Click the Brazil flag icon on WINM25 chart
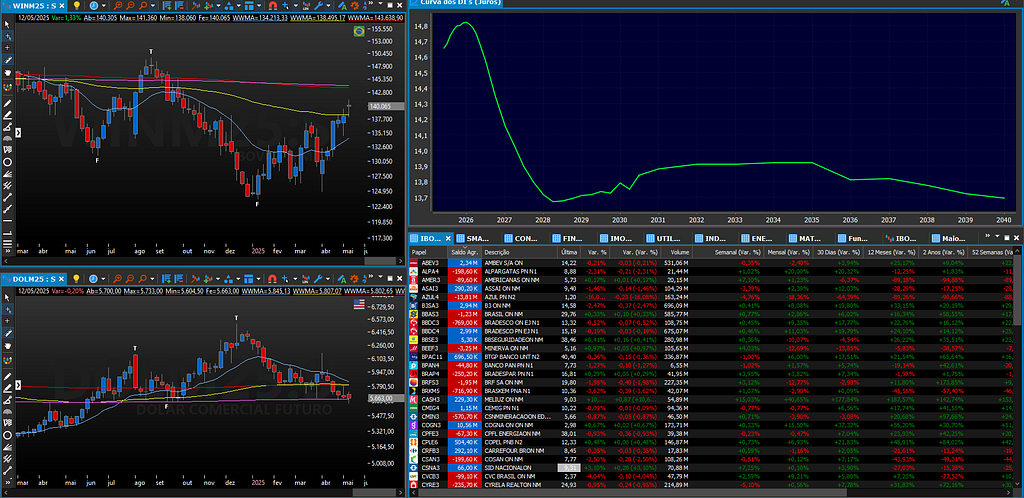The height and width of the screenshot is (498, 1024). pyautogui.click(x=359, y=31)
